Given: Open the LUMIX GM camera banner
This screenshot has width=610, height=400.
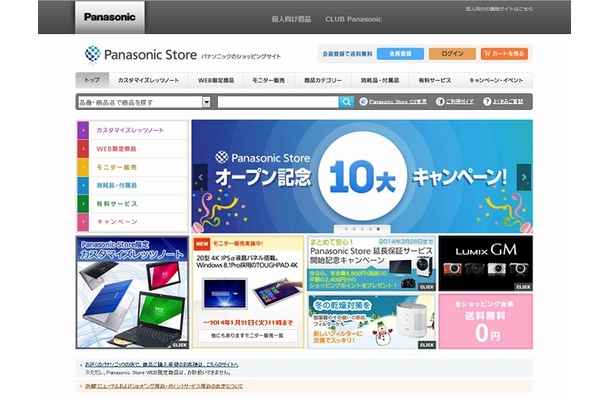Looking at the screenshot, I should pos(486,263).
